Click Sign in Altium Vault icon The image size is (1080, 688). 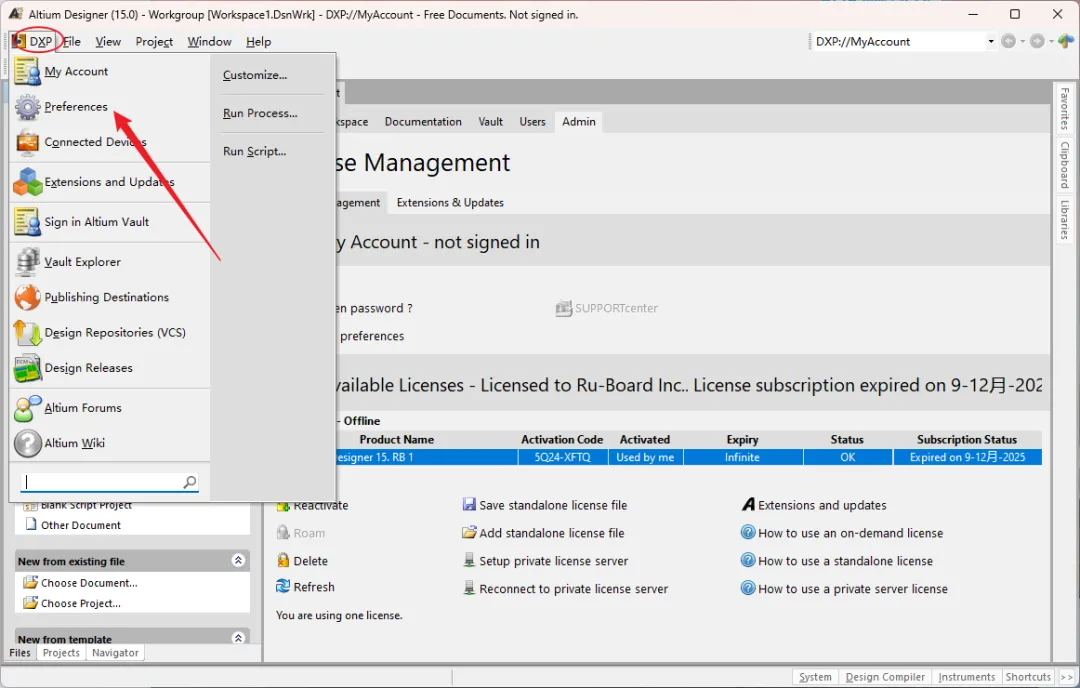[x=28, y=222]
